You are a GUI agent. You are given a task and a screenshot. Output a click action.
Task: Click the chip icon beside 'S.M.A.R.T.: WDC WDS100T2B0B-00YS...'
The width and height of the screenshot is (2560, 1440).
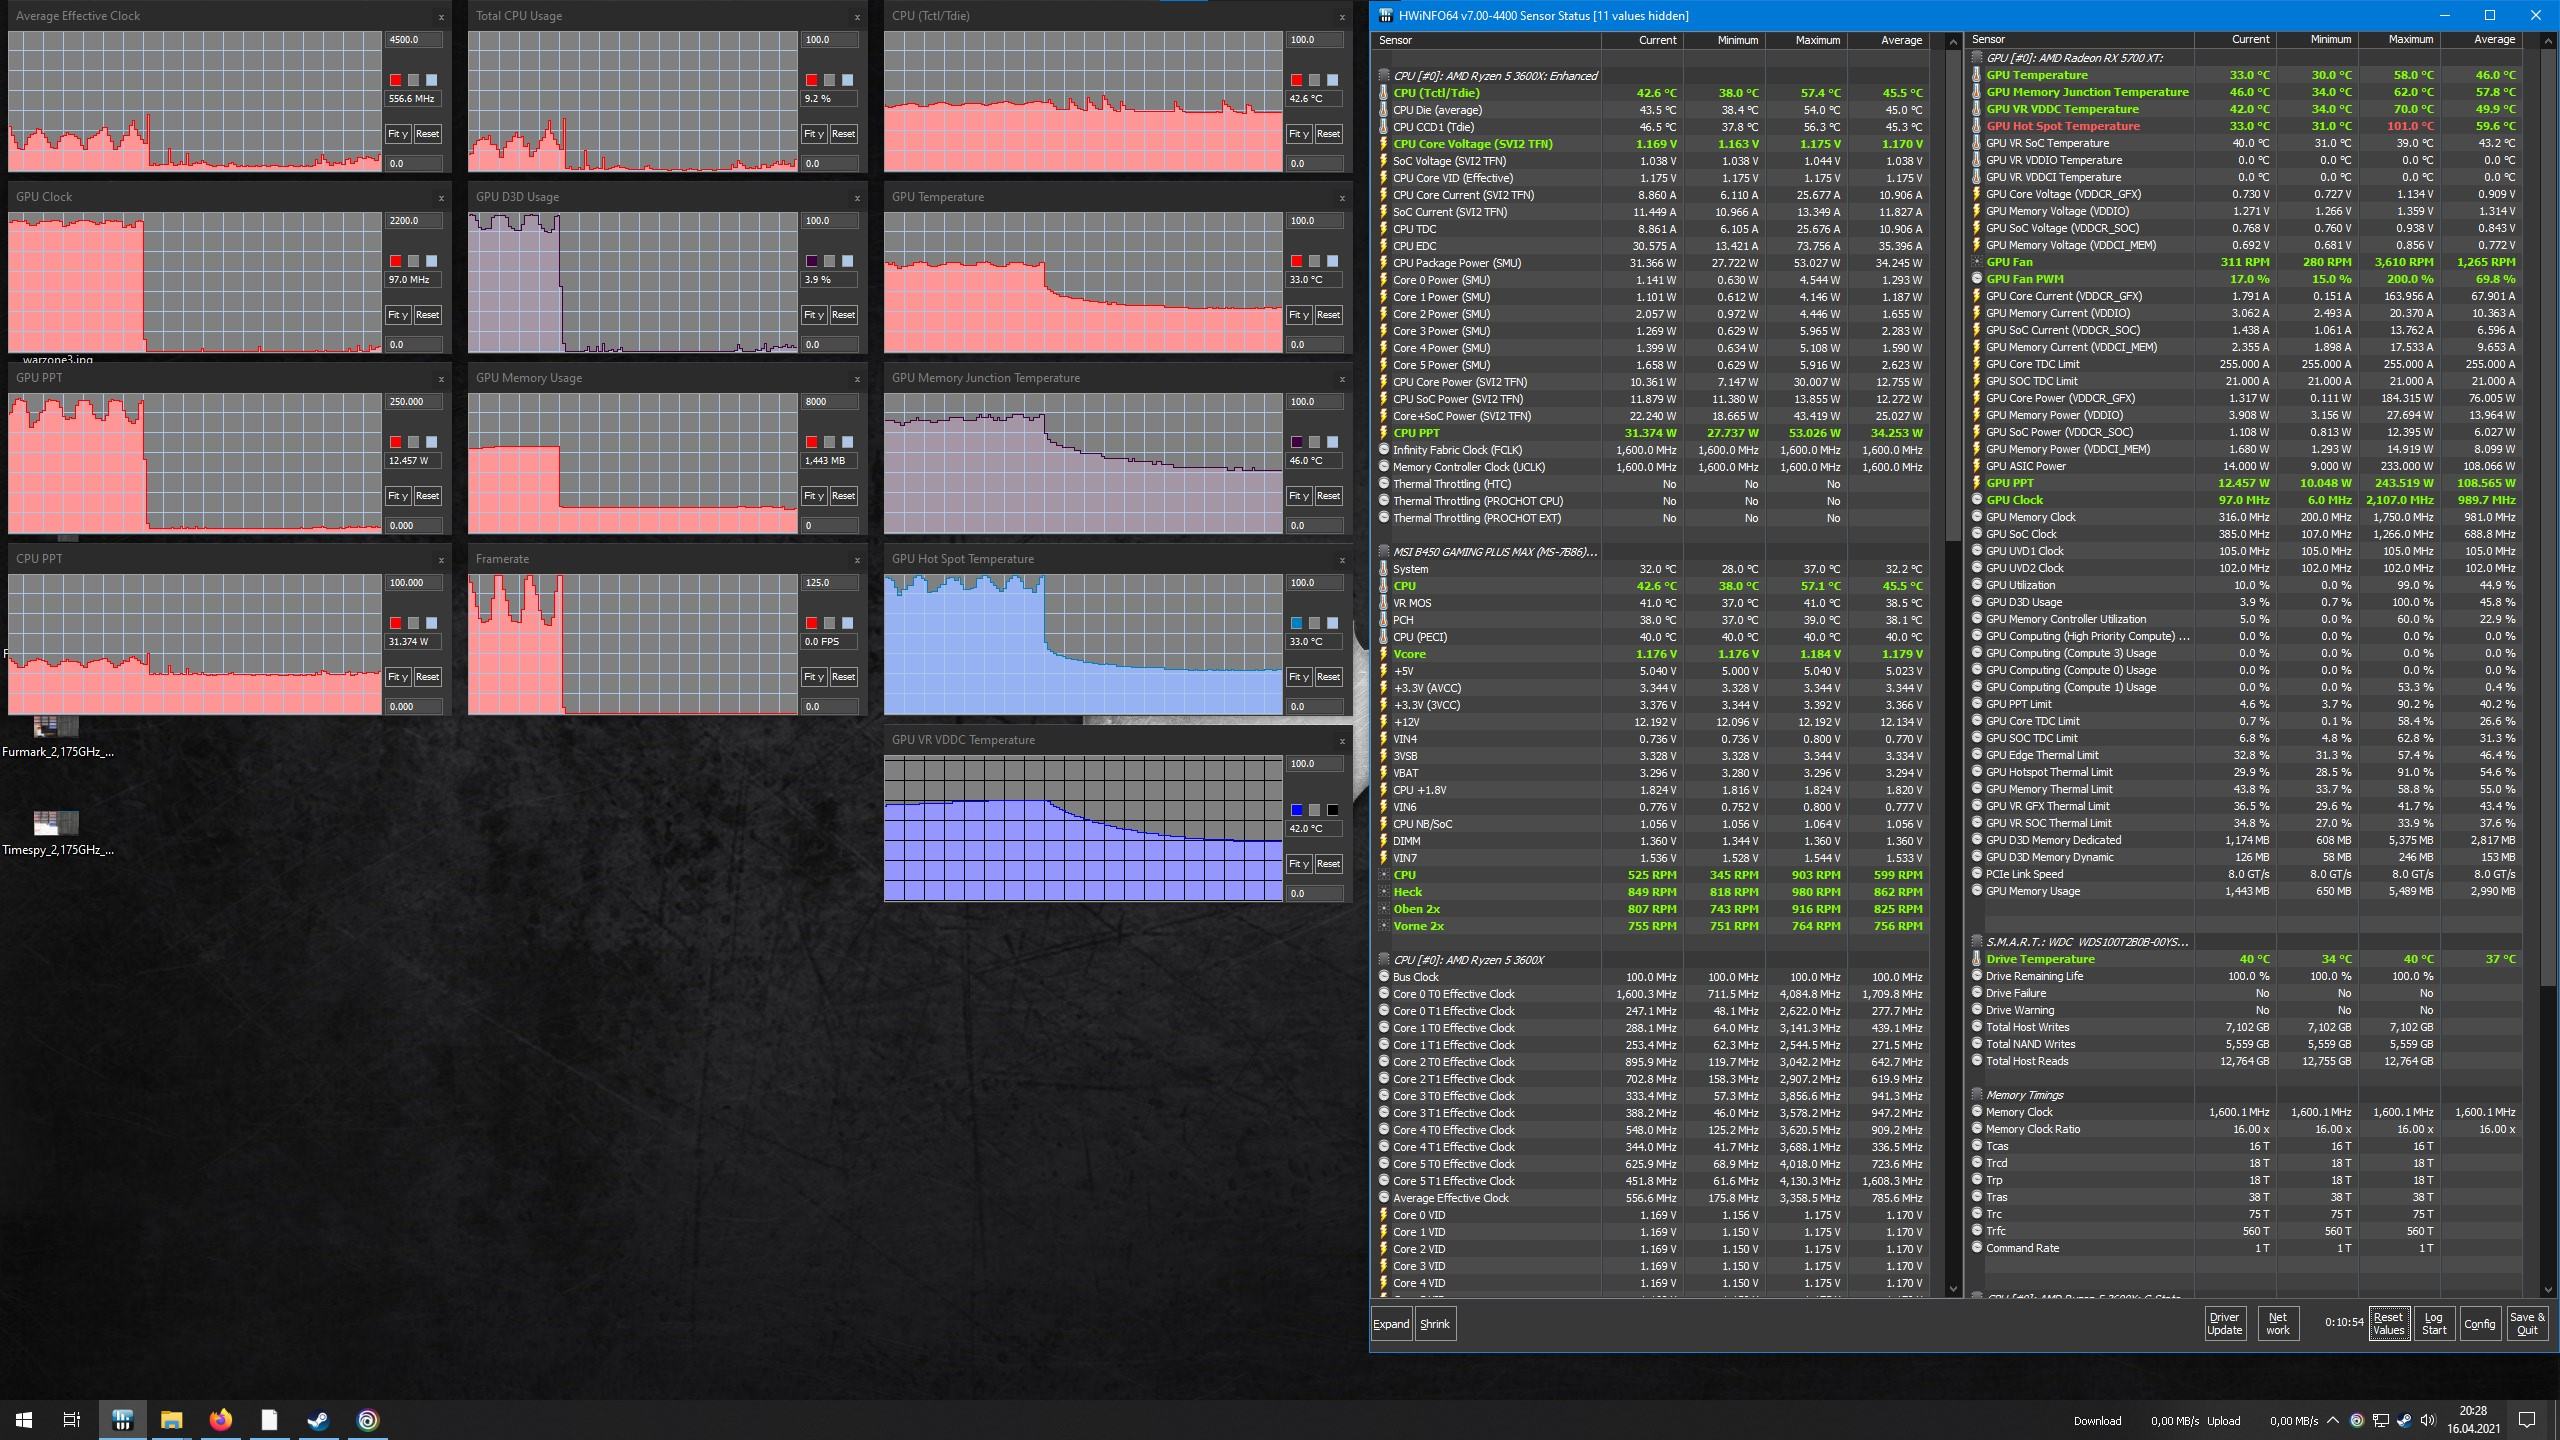(1977, 942)
